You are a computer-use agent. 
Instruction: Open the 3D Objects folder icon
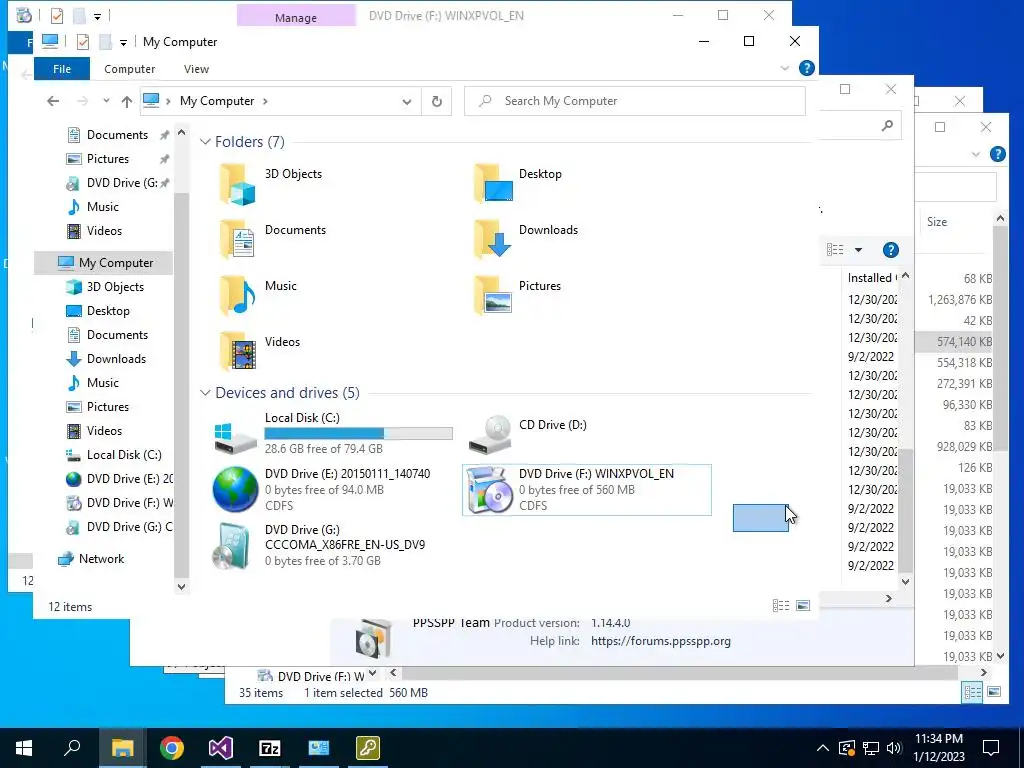pyautogui.click(x=237, y=184)
